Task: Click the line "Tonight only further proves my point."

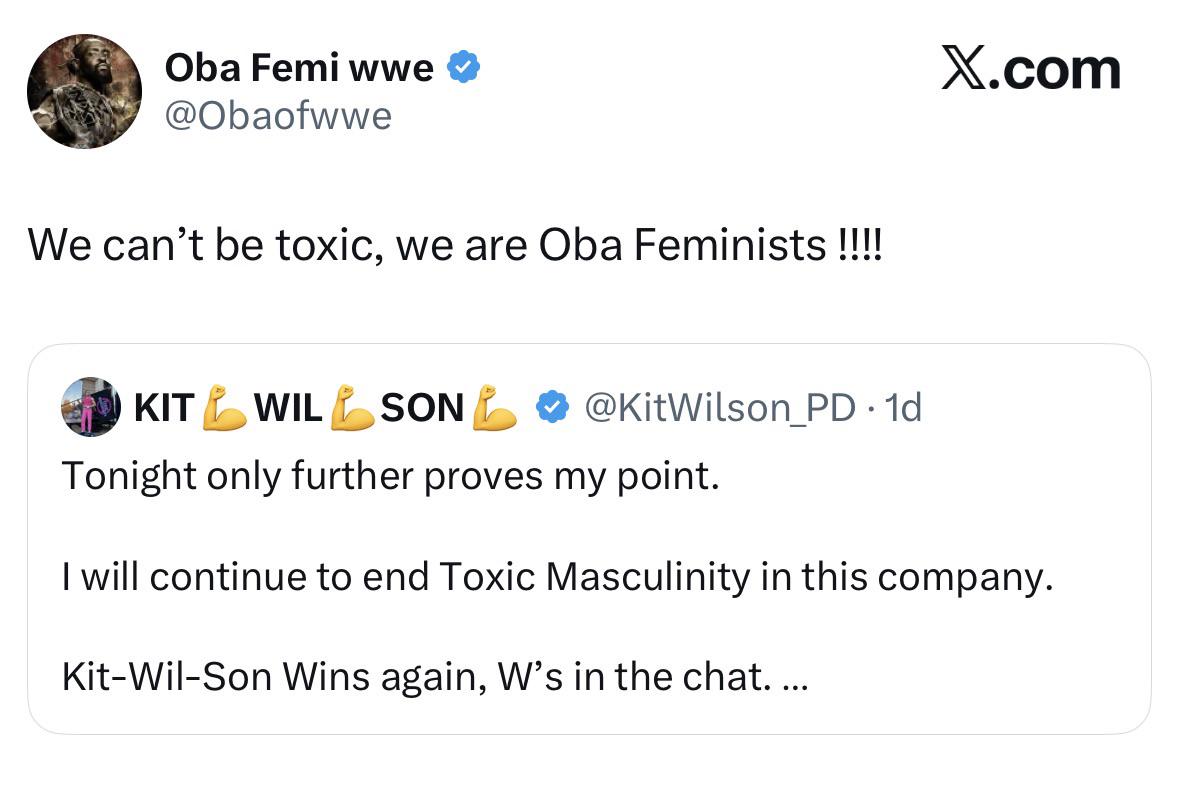Action: coord(390,476)
